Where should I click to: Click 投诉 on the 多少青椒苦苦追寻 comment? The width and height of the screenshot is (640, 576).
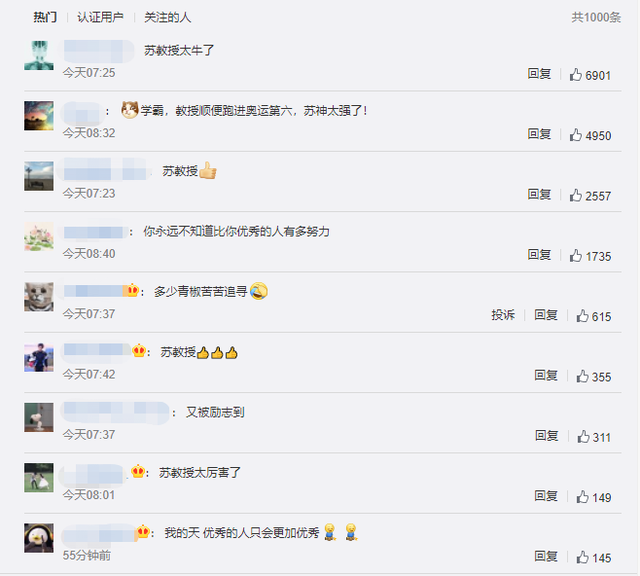pyautogui.click(x=503, y=315)
